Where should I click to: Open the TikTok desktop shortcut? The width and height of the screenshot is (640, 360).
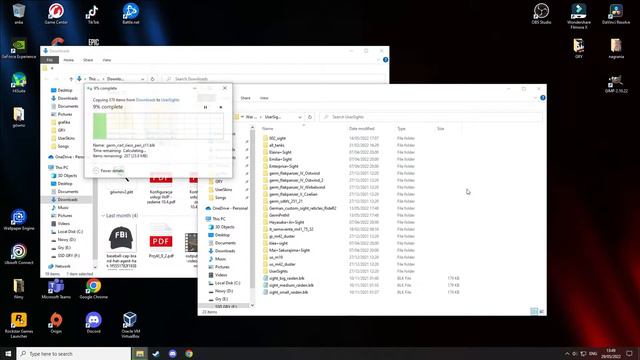tap(93, 14)
